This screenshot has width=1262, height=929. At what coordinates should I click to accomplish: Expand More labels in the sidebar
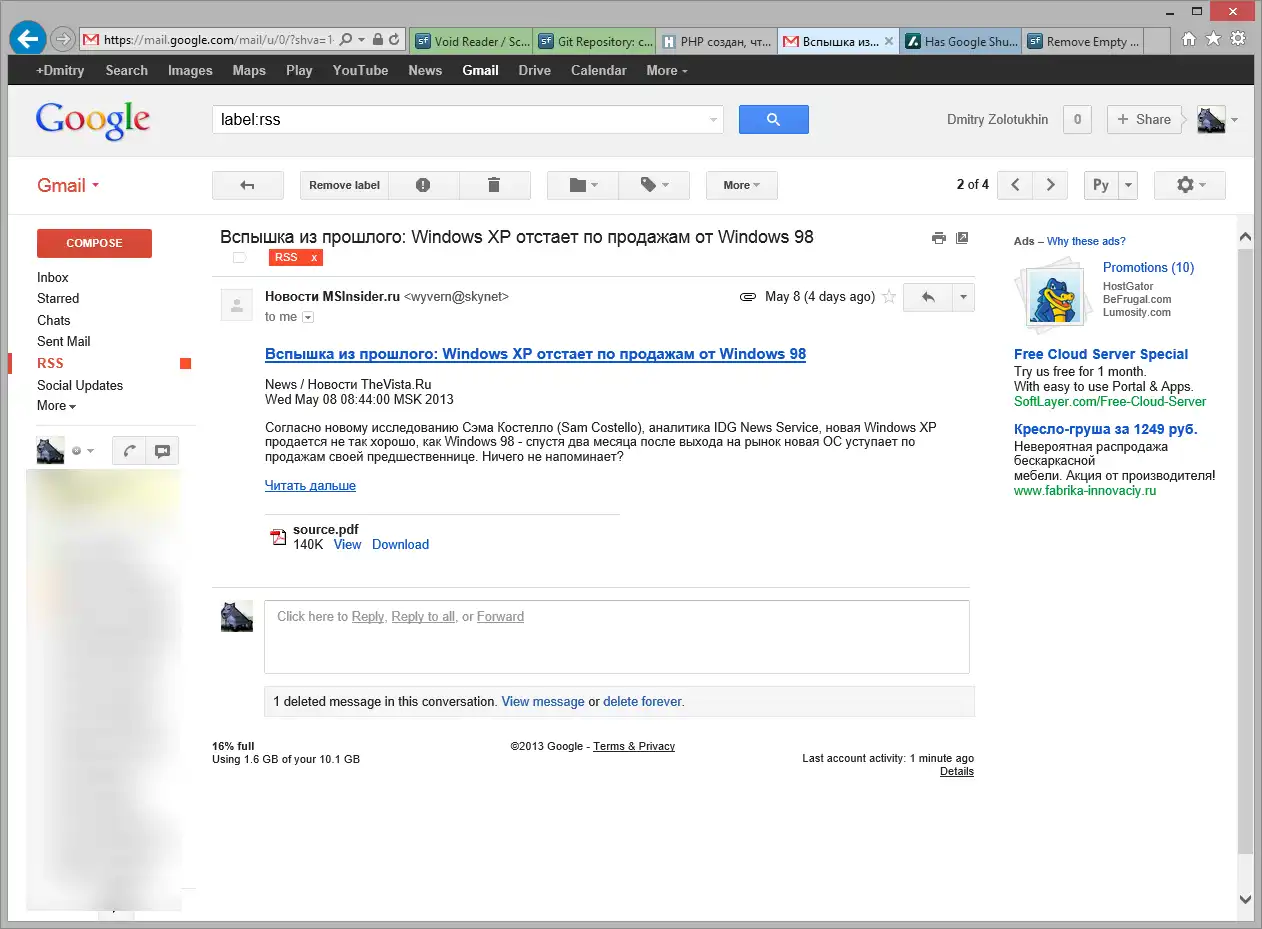56,406
